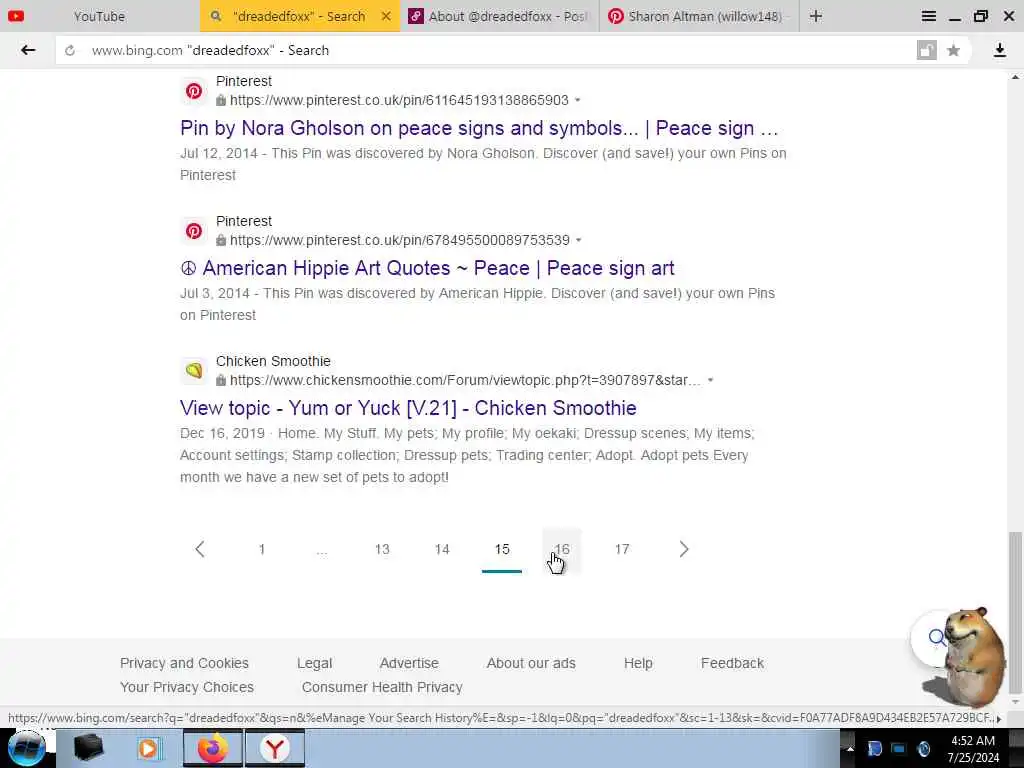Reload the page with the refresh icon
Screen dimensions: 1024x768
[70, 50]
